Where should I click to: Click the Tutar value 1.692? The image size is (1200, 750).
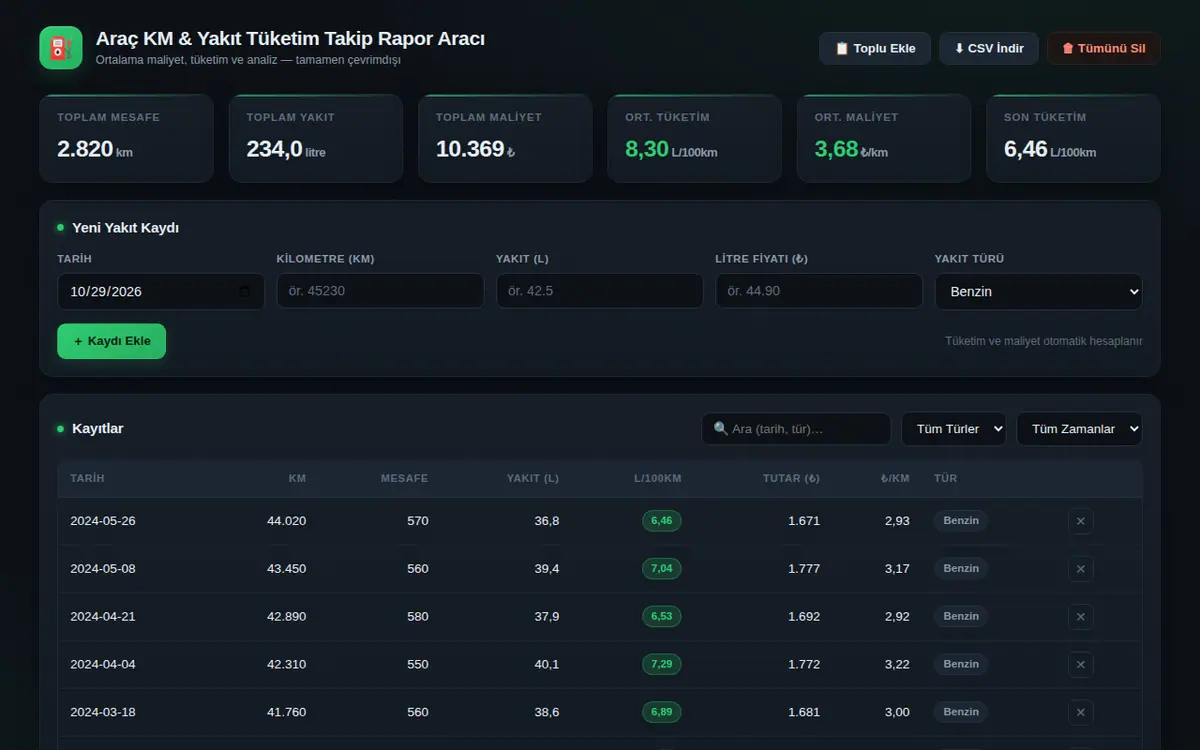(803, 617)
